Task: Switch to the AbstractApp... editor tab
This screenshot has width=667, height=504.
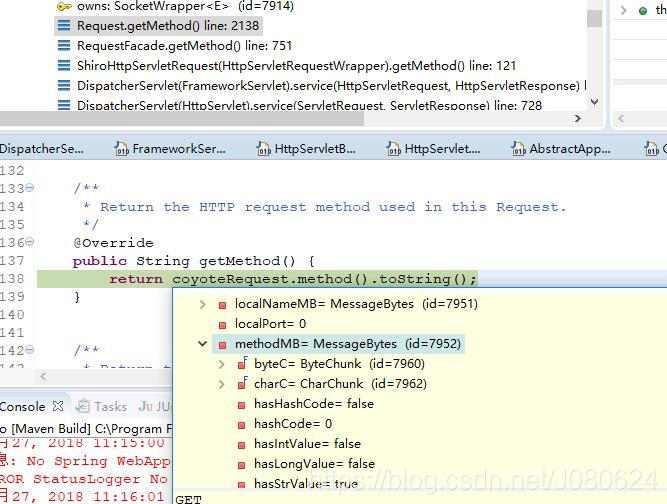Action: 561,149
